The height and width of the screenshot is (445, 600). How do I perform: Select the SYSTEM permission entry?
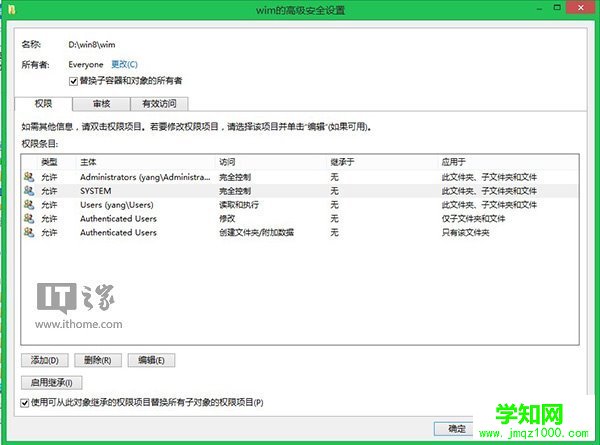[300, 191]
